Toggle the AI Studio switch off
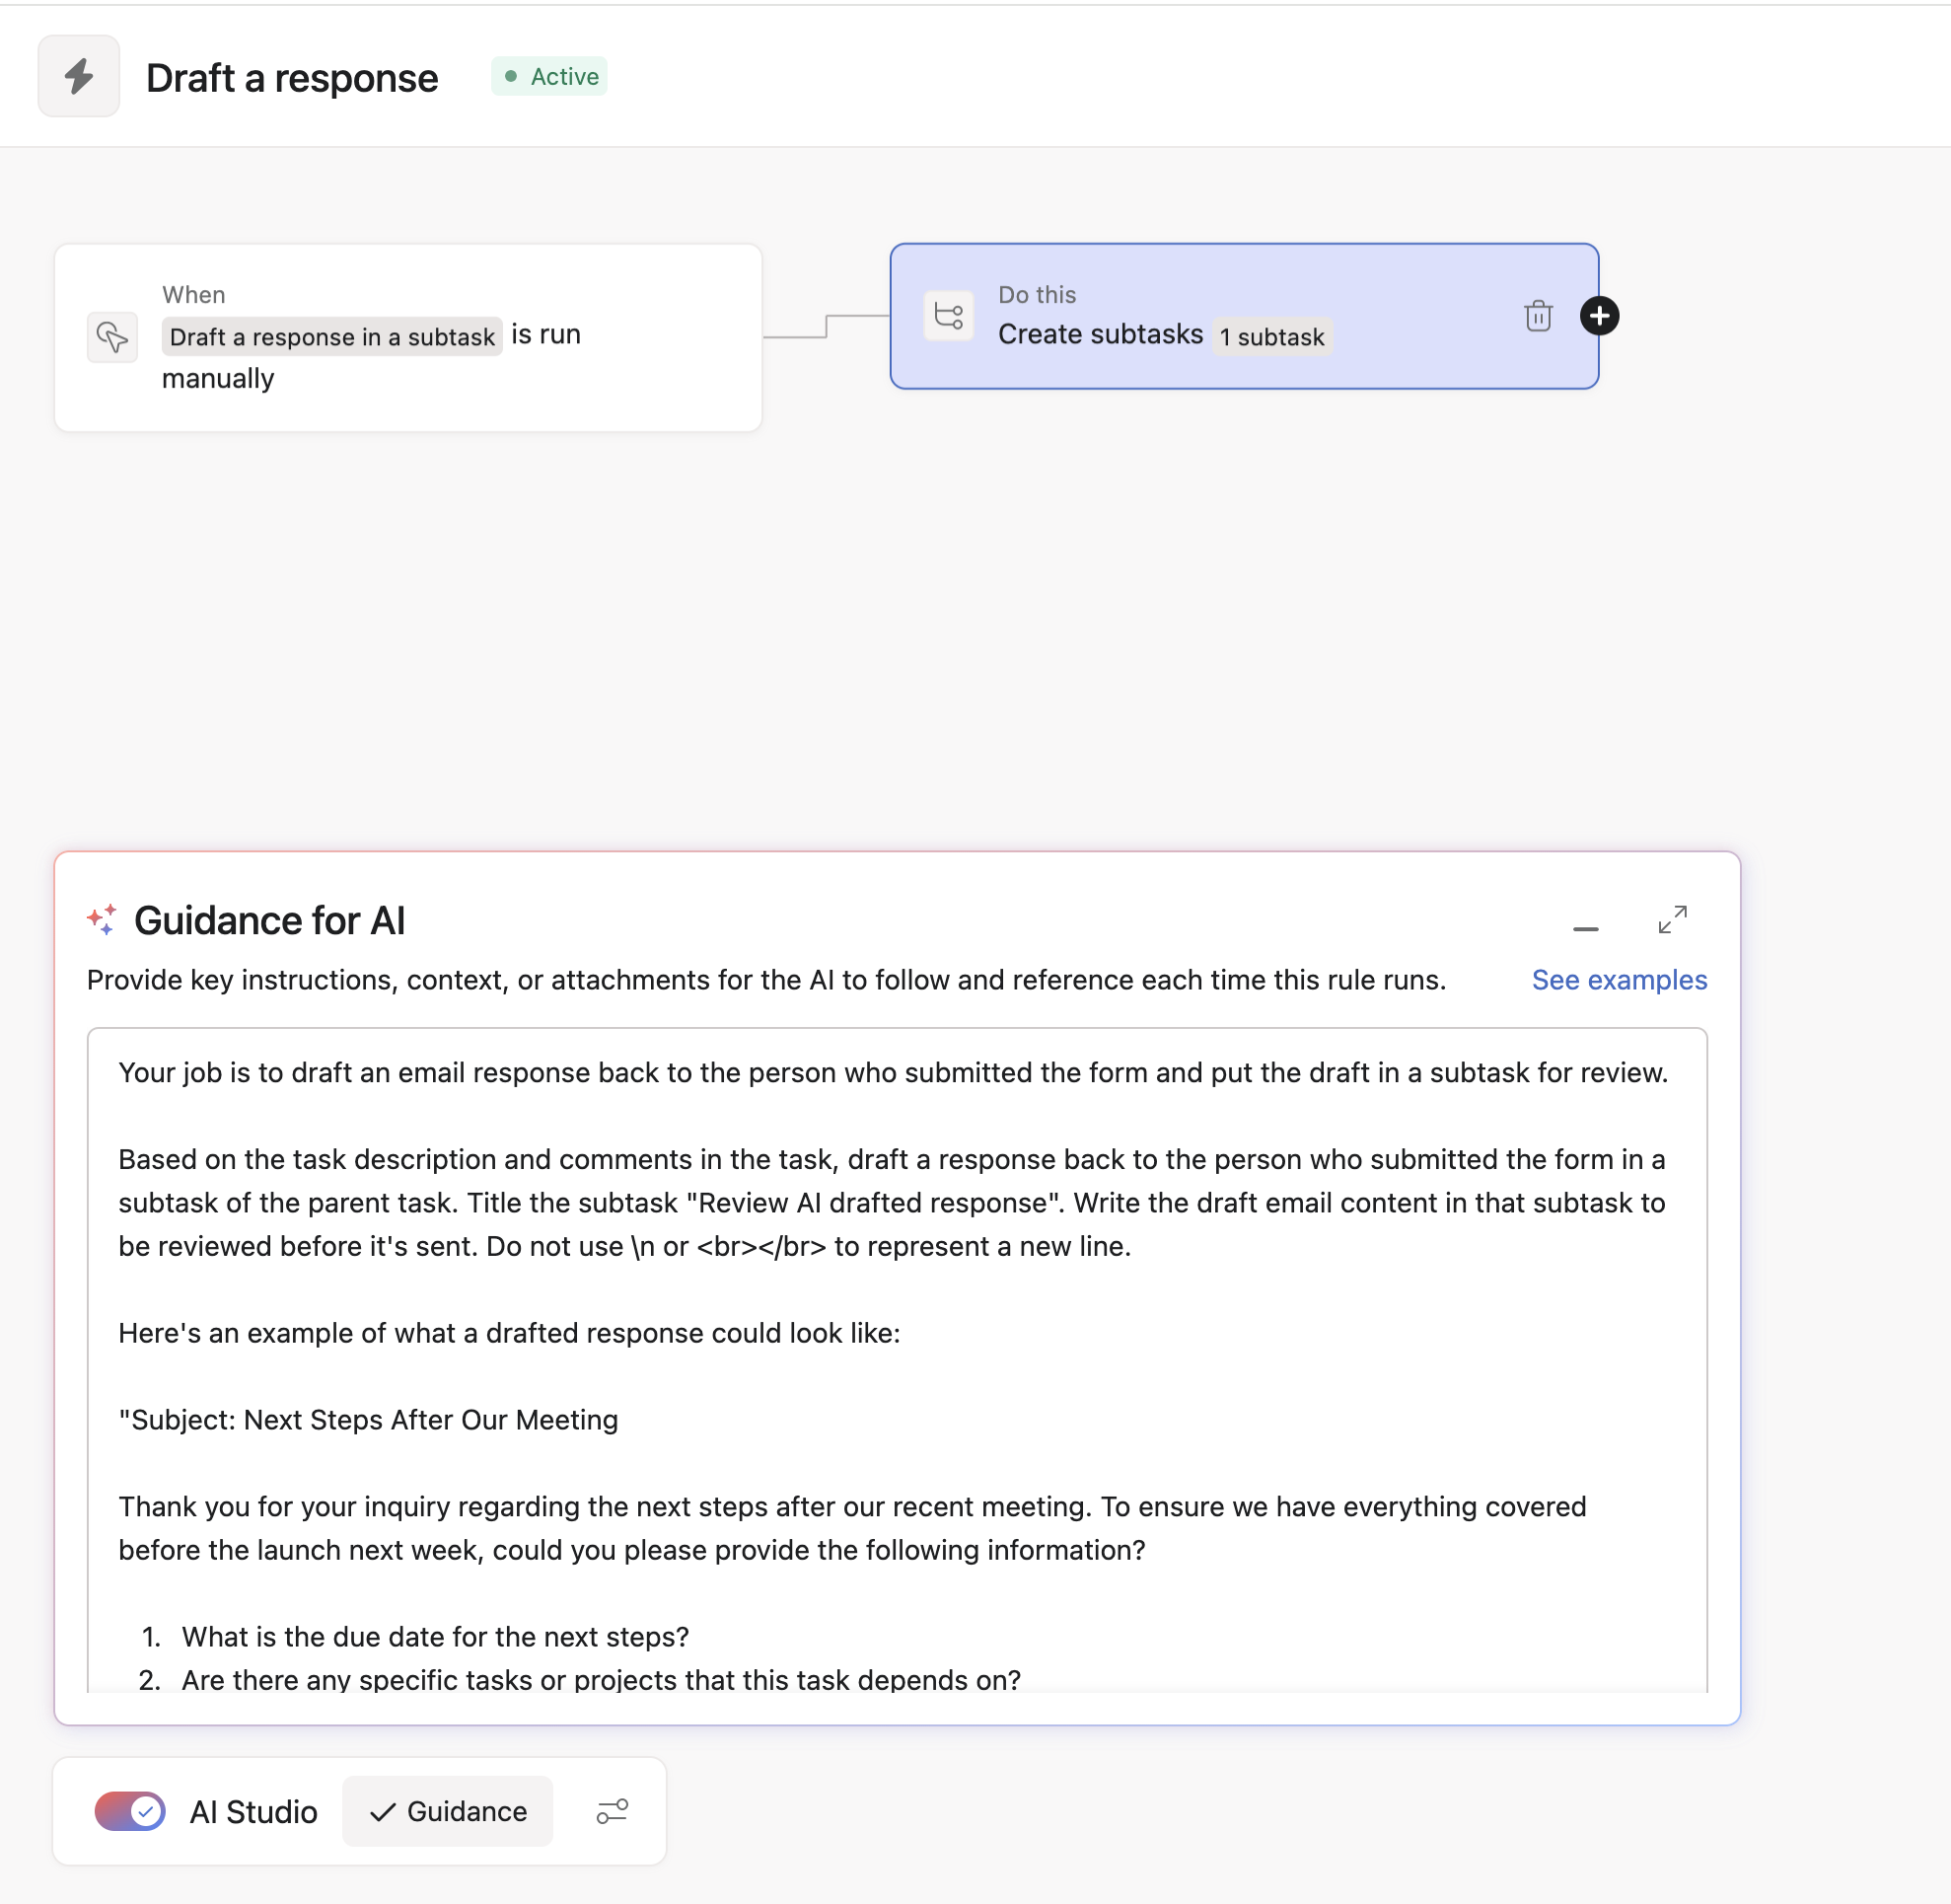The image size is (1951, 1904). [130, 1811]
